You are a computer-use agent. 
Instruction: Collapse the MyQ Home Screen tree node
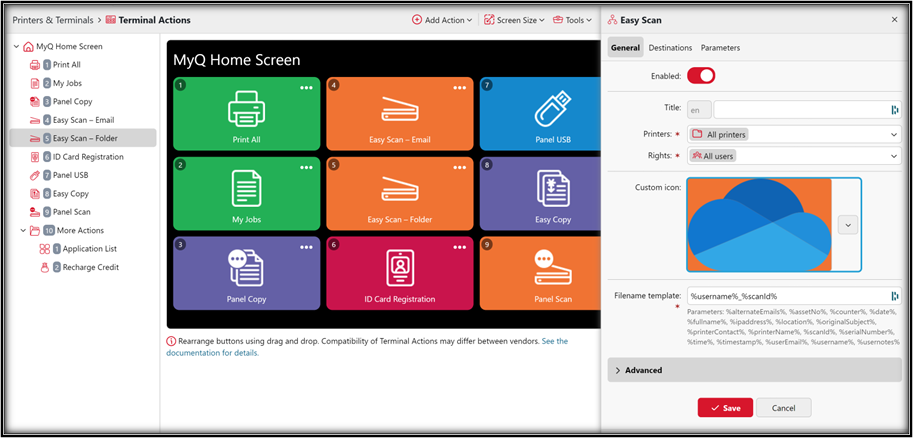point(16,47)
